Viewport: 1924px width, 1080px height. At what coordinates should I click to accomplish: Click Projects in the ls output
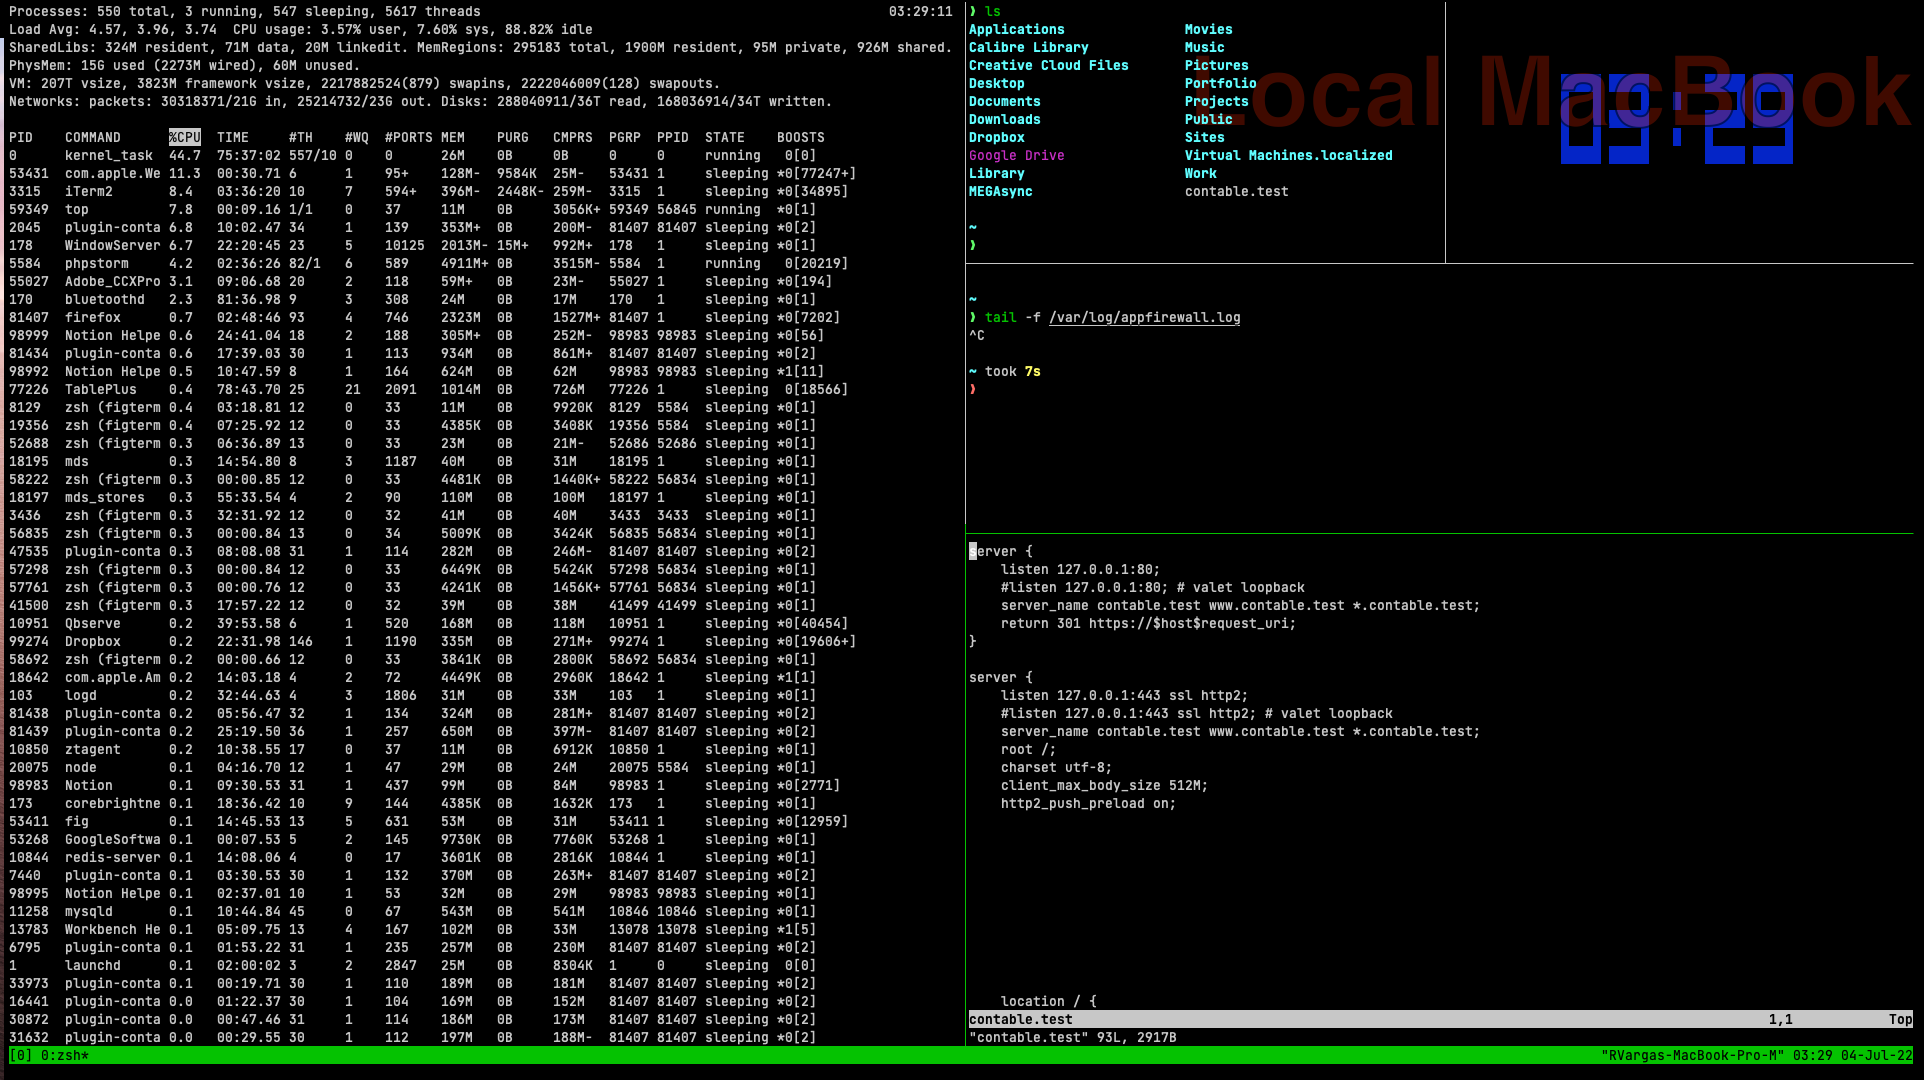[x=1217, y=101]
